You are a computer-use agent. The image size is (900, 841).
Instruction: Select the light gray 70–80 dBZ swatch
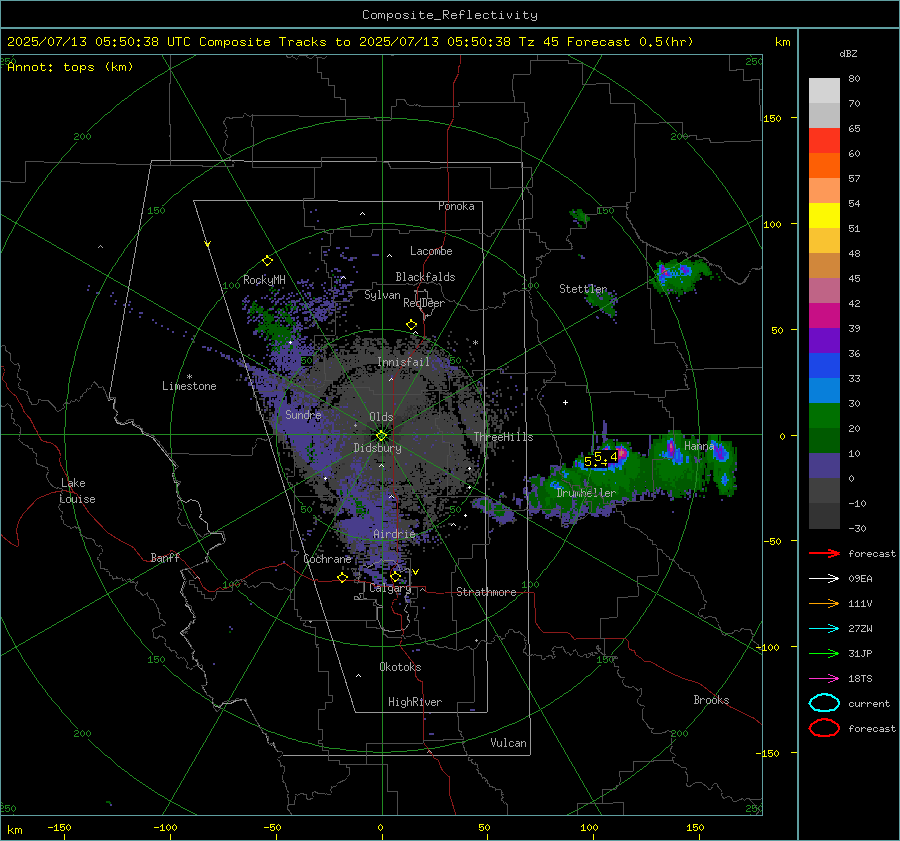824,91
